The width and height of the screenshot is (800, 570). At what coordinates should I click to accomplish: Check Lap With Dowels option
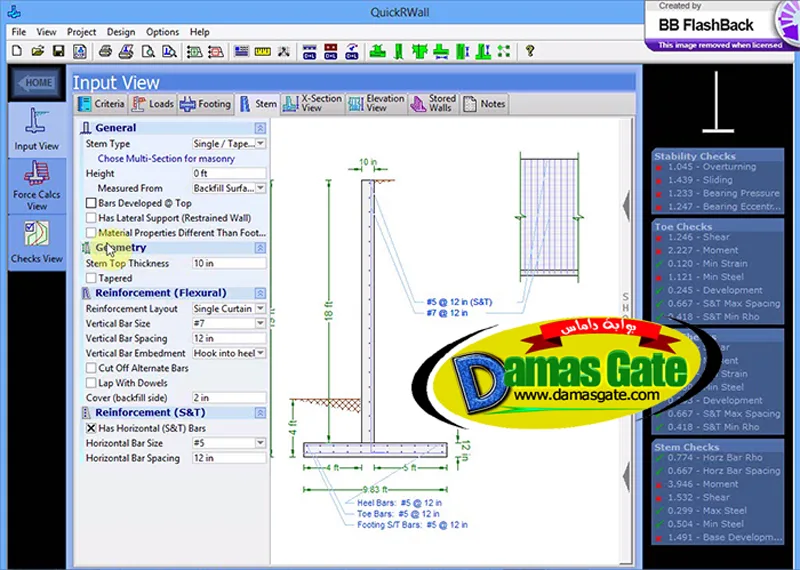(91, 383)
